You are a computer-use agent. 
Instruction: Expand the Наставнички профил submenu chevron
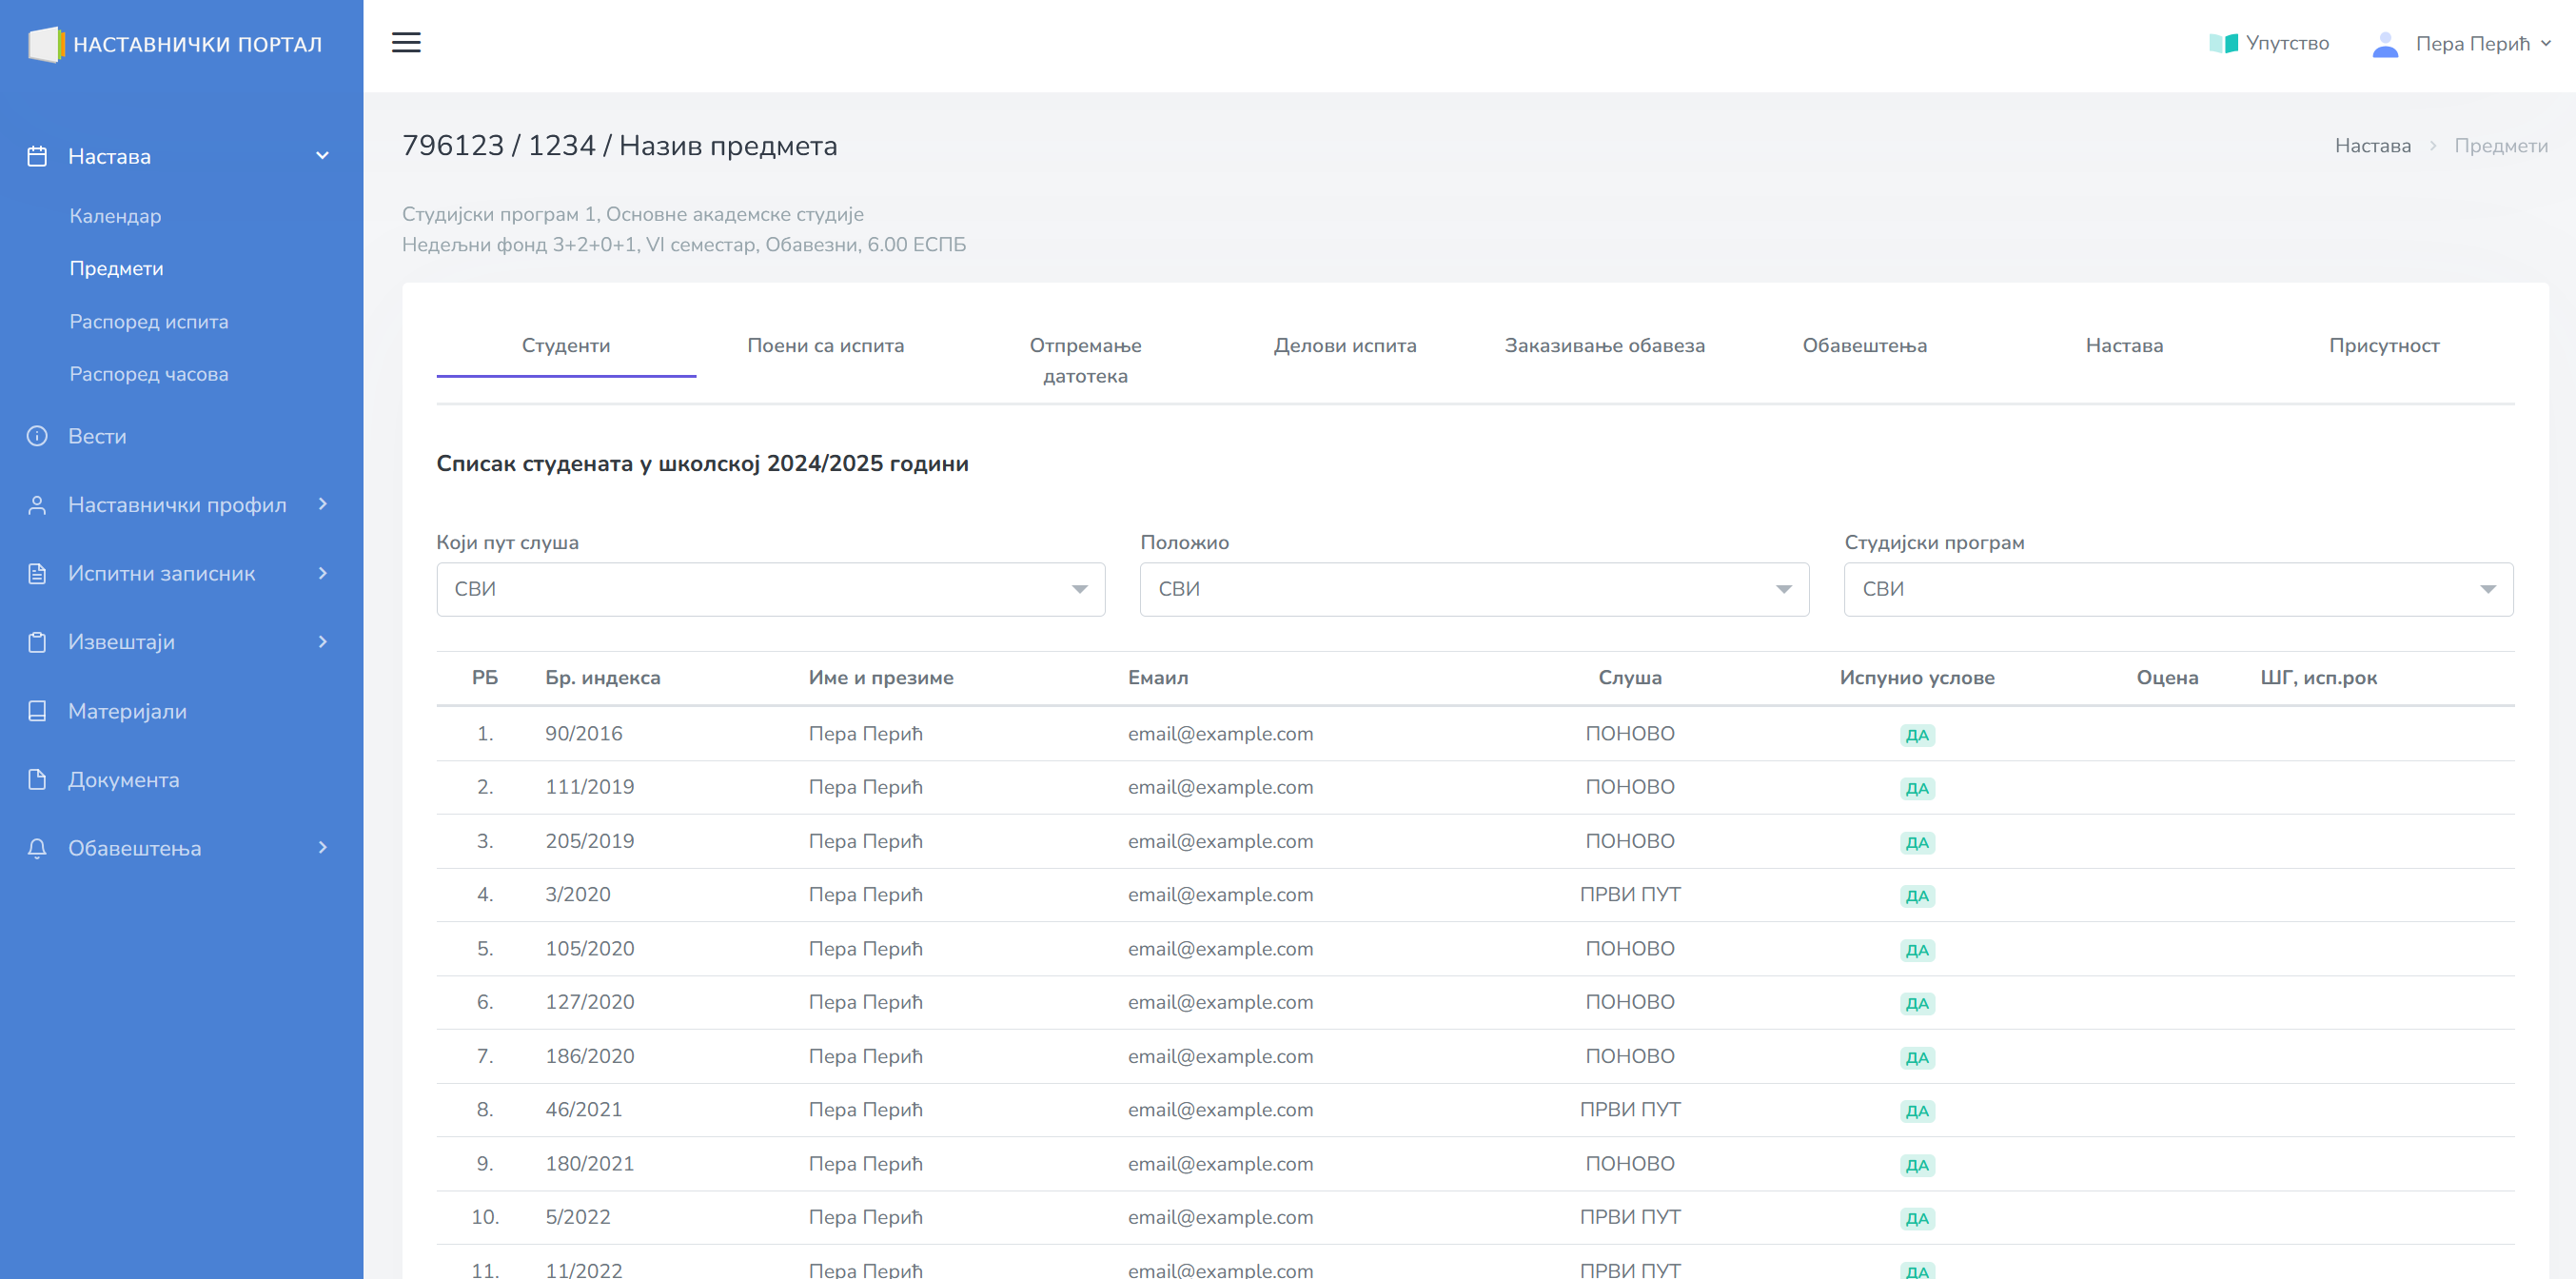[x=322, y=504]
